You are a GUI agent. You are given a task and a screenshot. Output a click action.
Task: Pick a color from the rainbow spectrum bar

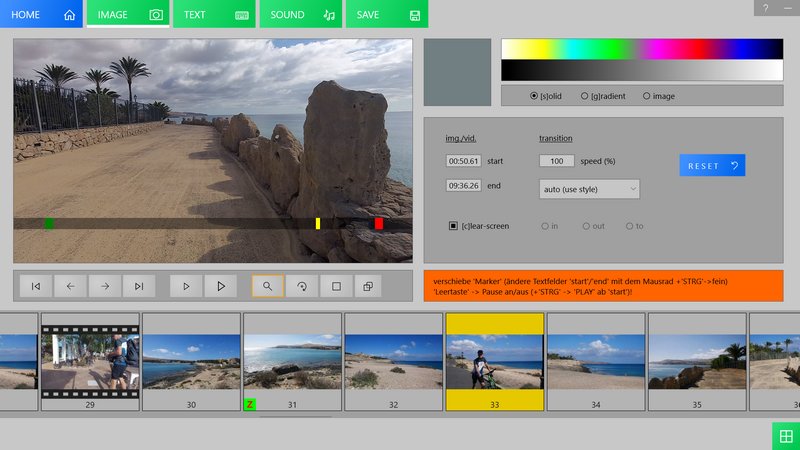point(642,49)
